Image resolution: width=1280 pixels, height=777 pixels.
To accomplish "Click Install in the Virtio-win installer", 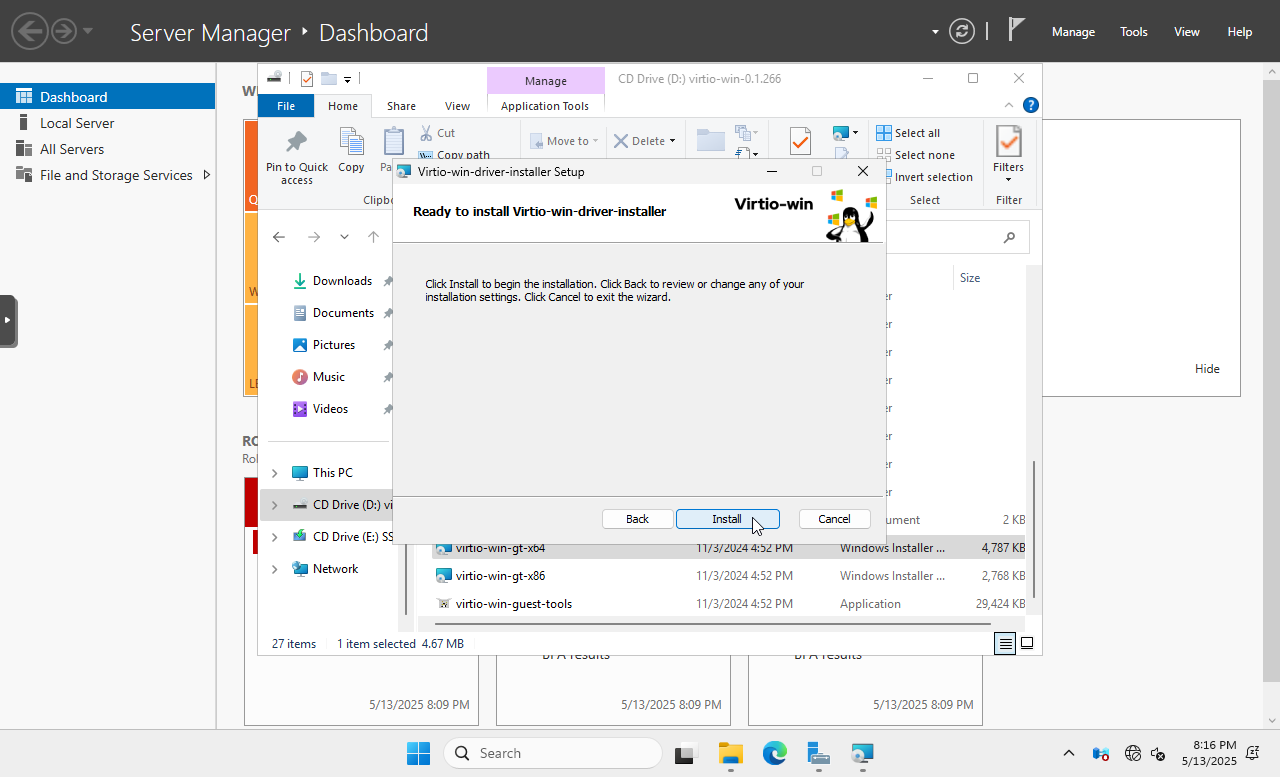I will [x=727, y=518].
